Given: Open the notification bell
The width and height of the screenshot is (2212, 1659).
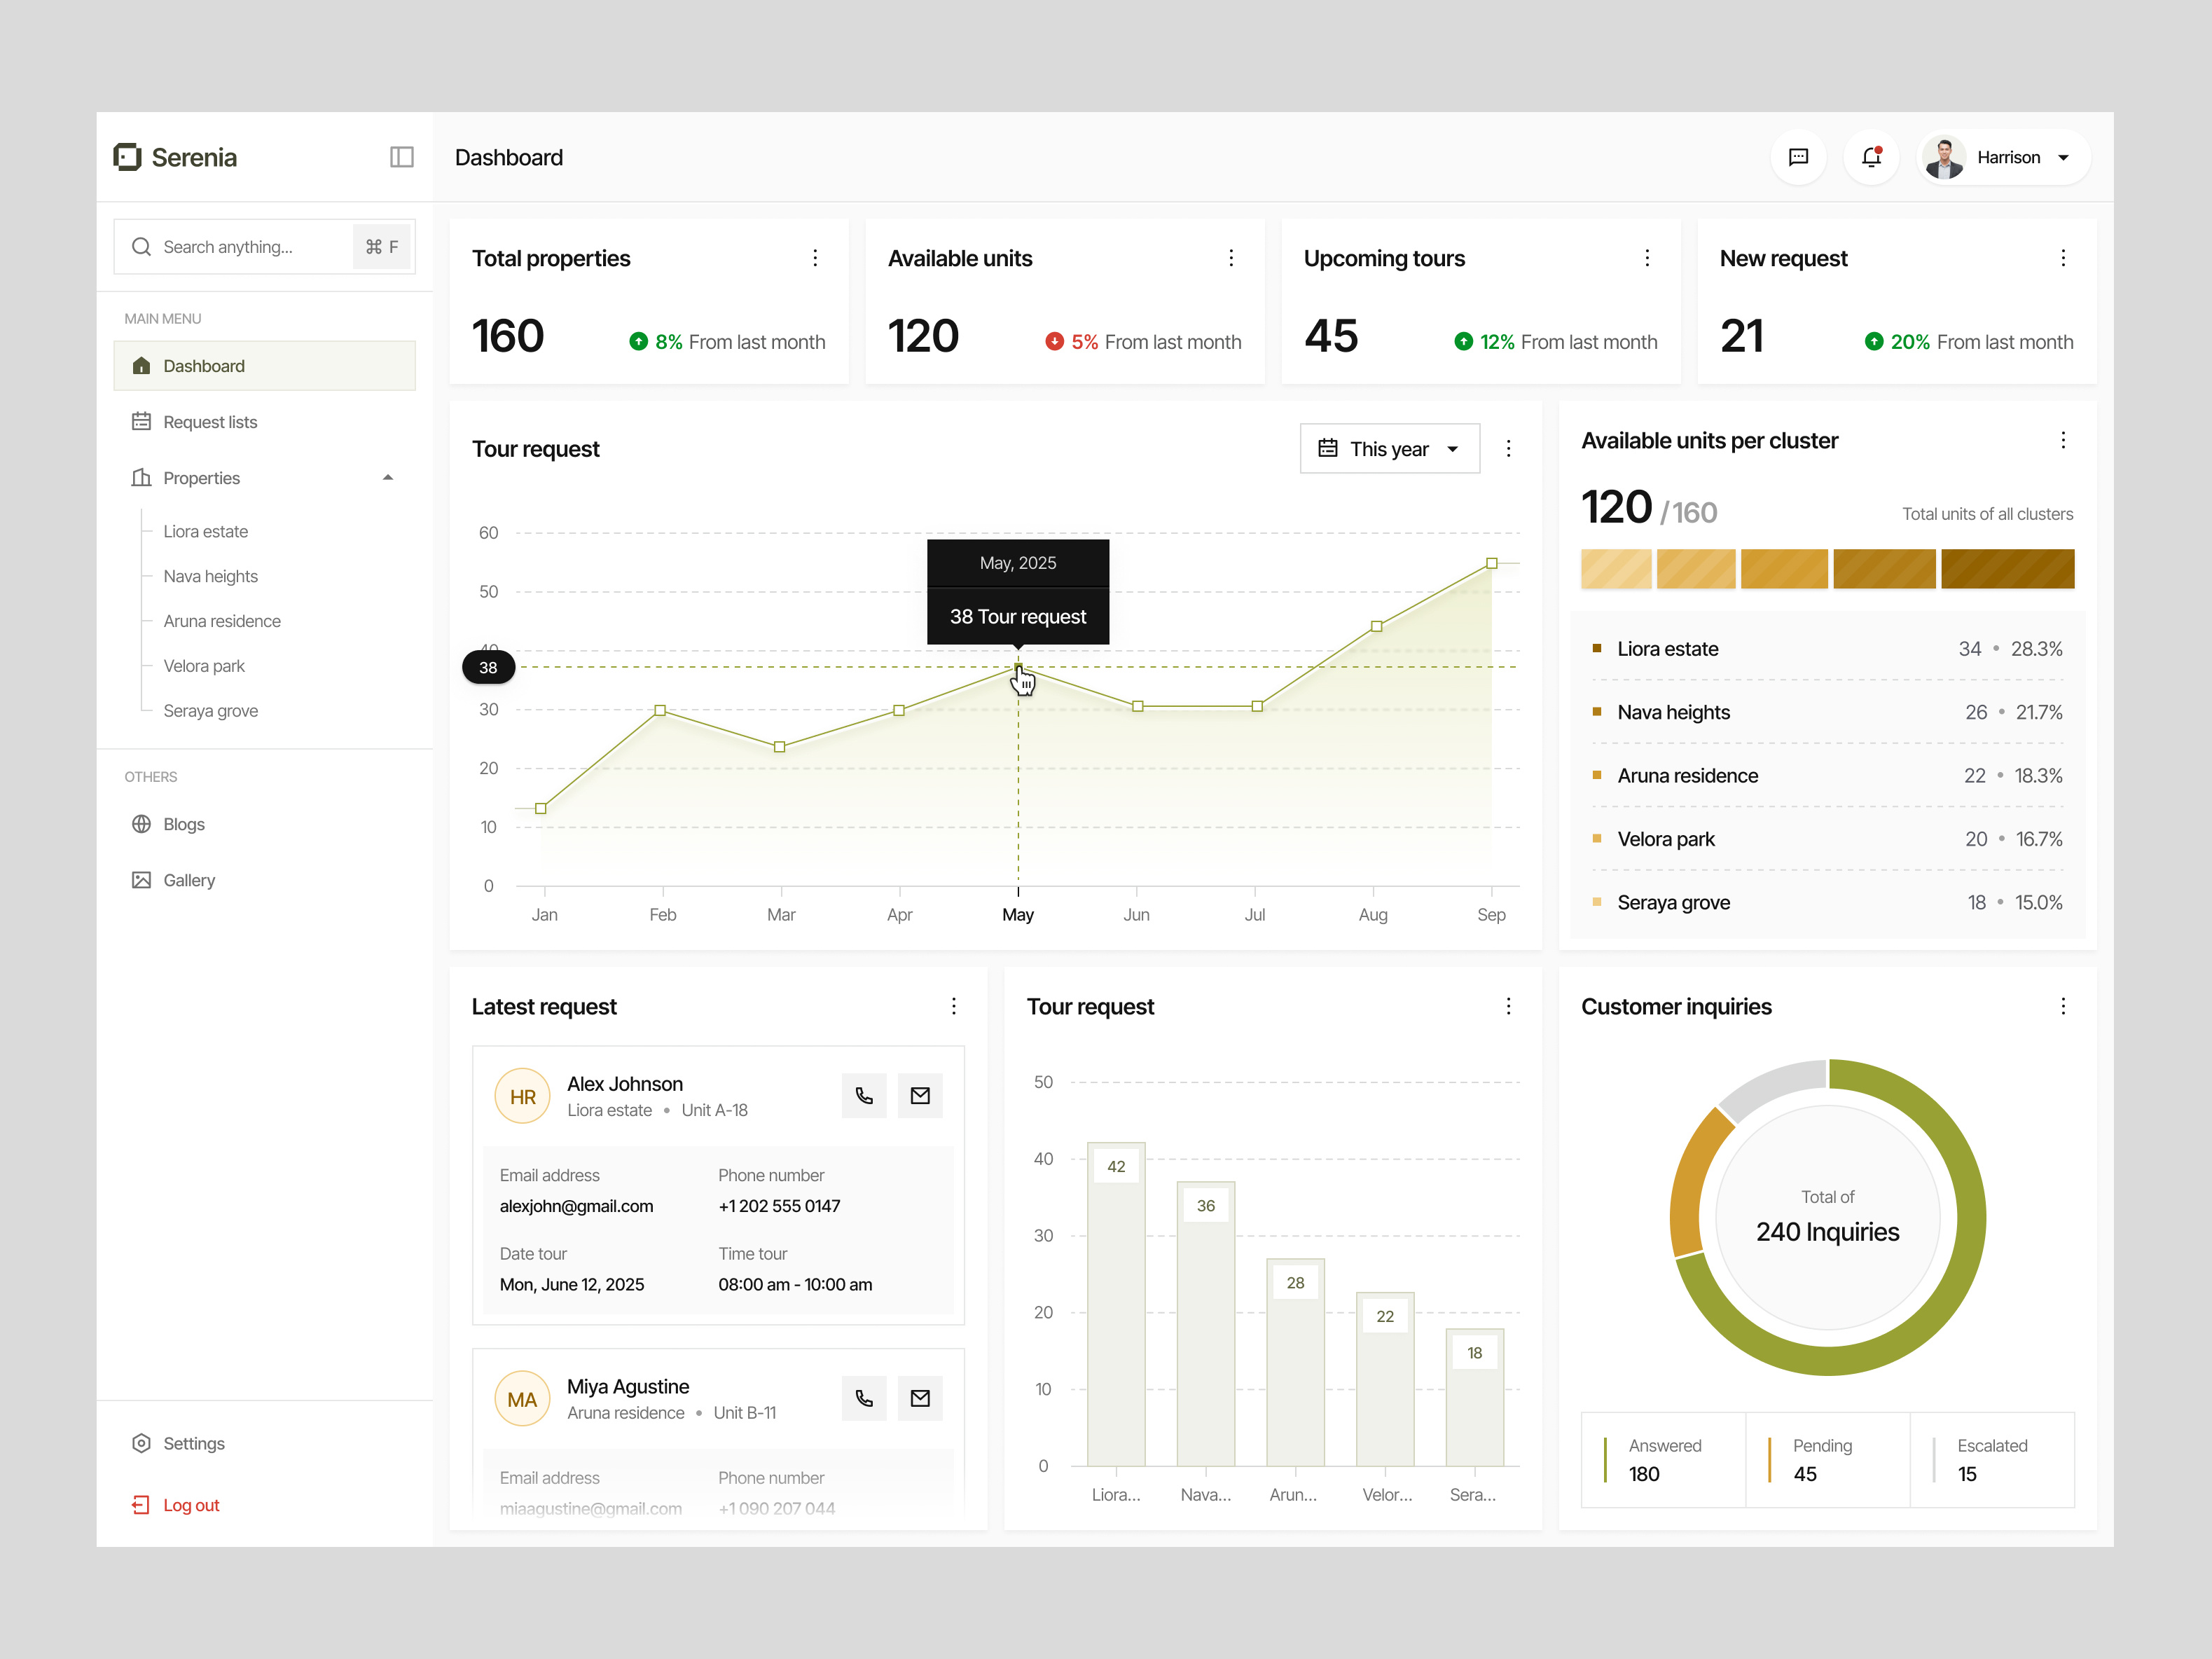Looking at the screenshot, I should click(x=1871, y=157).
